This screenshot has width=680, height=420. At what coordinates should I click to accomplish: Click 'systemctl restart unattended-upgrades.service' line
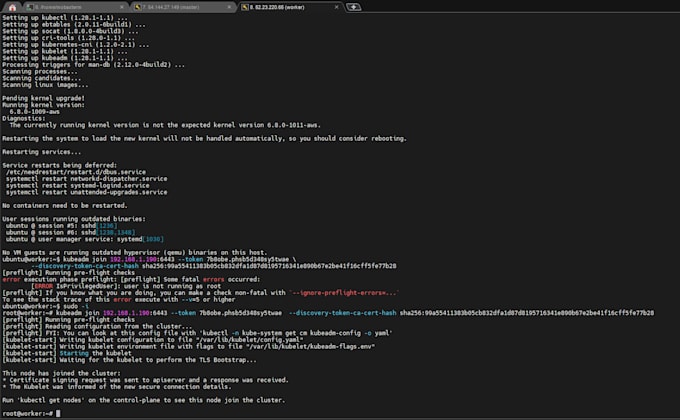[86, 192]
